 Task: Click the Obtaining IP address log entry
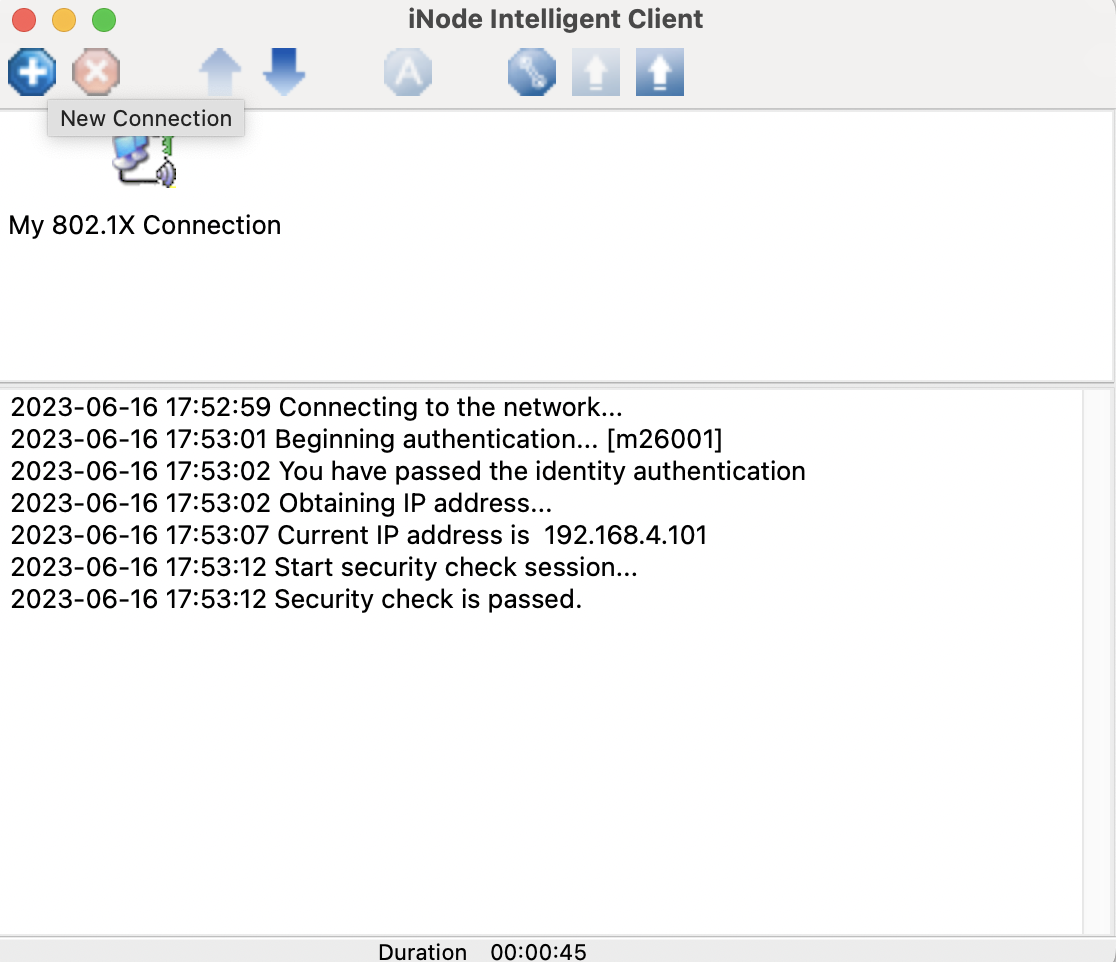pyautogui.click(x=281, y=503)
